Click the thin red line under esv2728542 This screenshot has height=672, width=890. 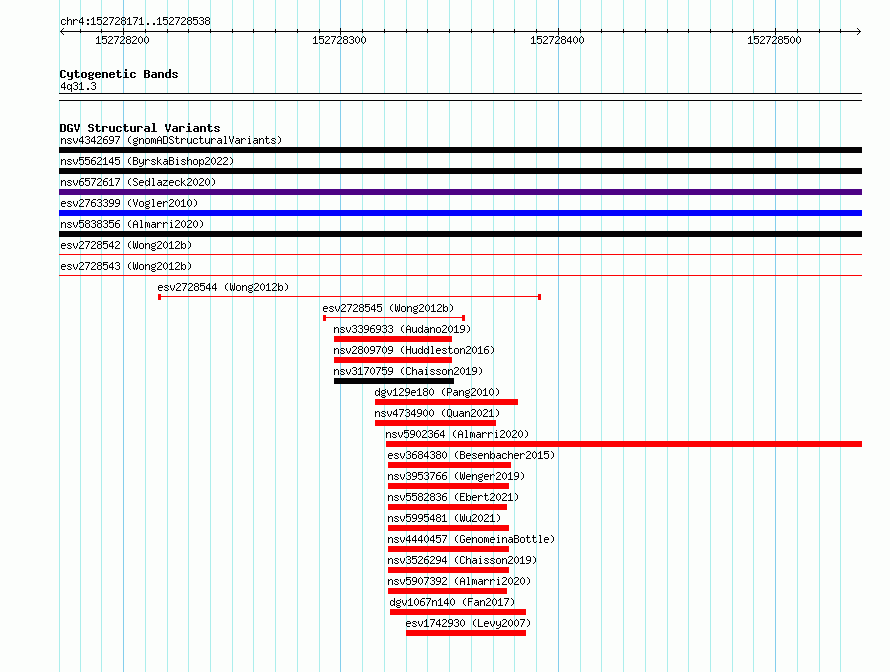point(460,255)
